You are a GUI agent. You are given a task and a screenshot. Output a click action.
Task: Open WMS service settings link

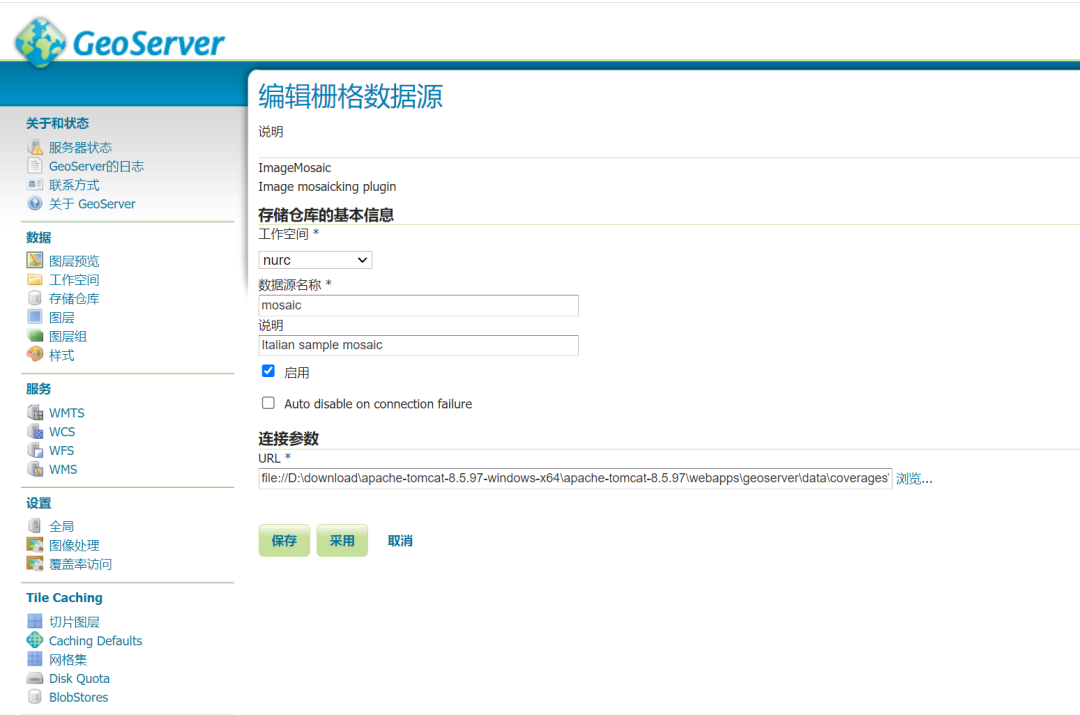[x=63, y=469]
